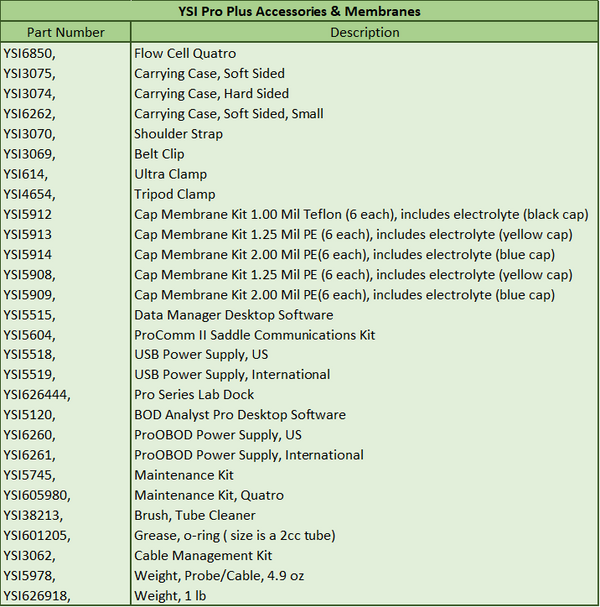The height and width of the screenshot is (607, 600).
Task: Click the Part Number column header
Action: (x=65, y=32)
